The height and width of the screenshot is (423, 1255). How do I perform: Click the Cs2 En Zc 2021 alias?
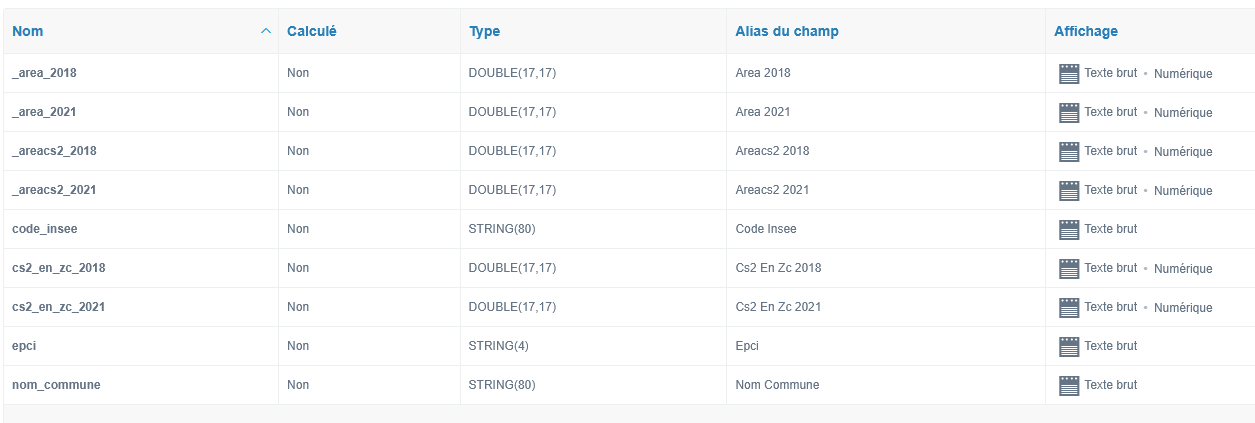778,307
